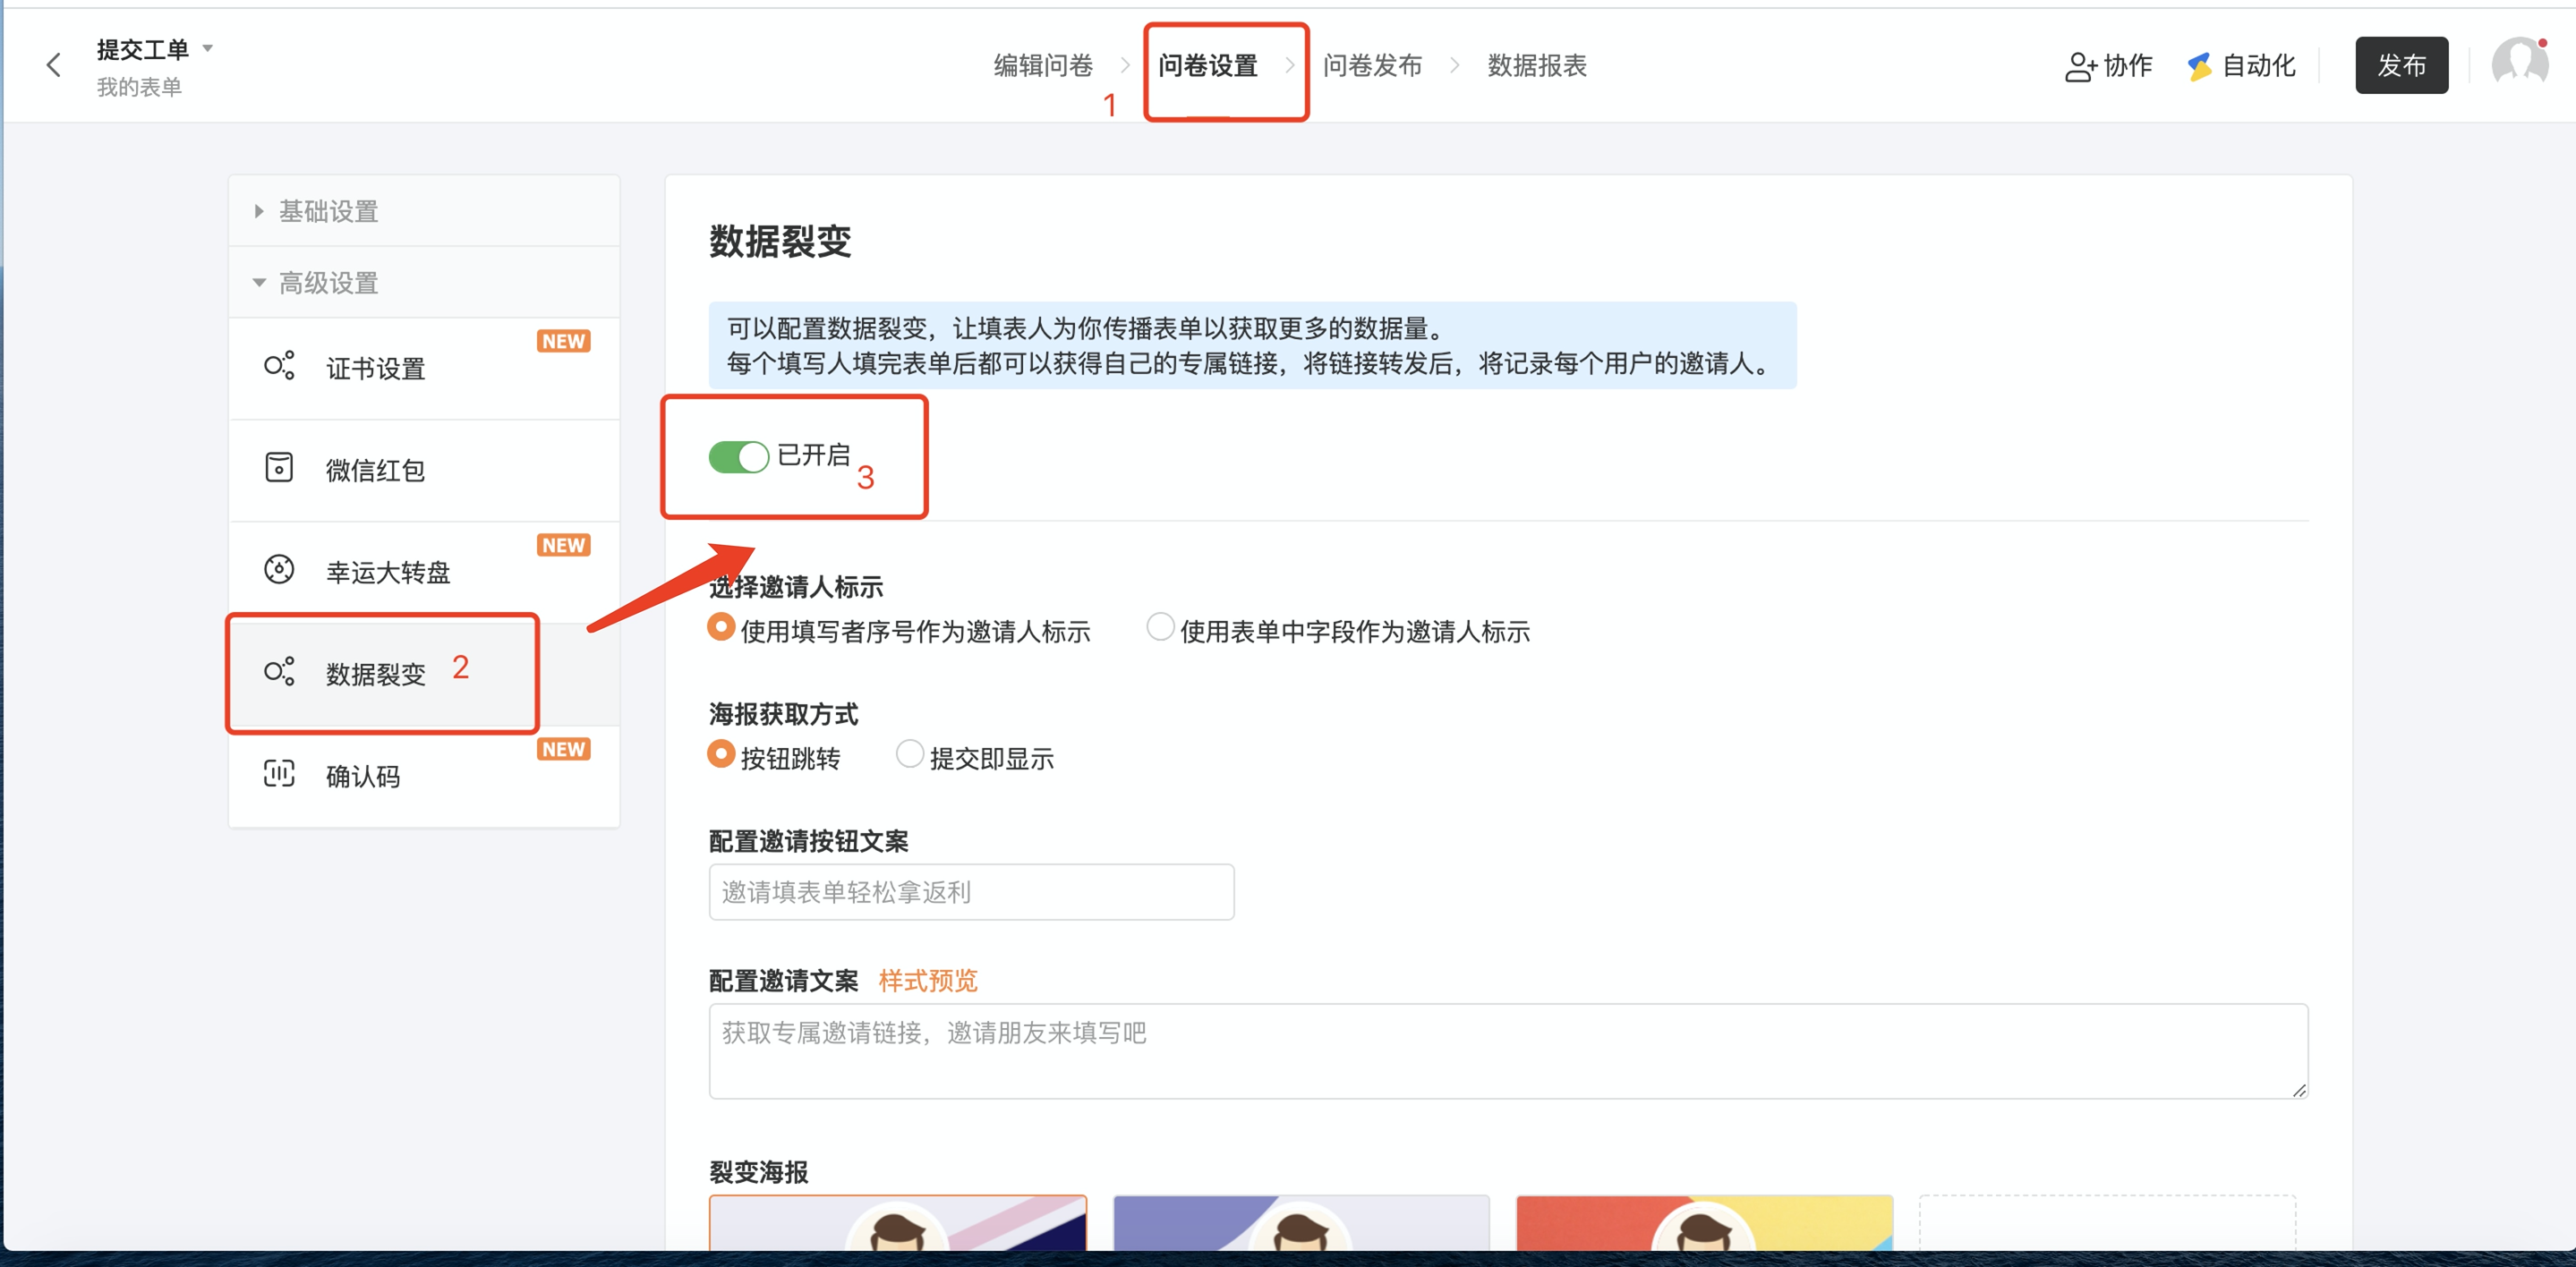2576x1267 pixels.
Task: Click the 配置邀请文案 text area
Action: 1508,1051
